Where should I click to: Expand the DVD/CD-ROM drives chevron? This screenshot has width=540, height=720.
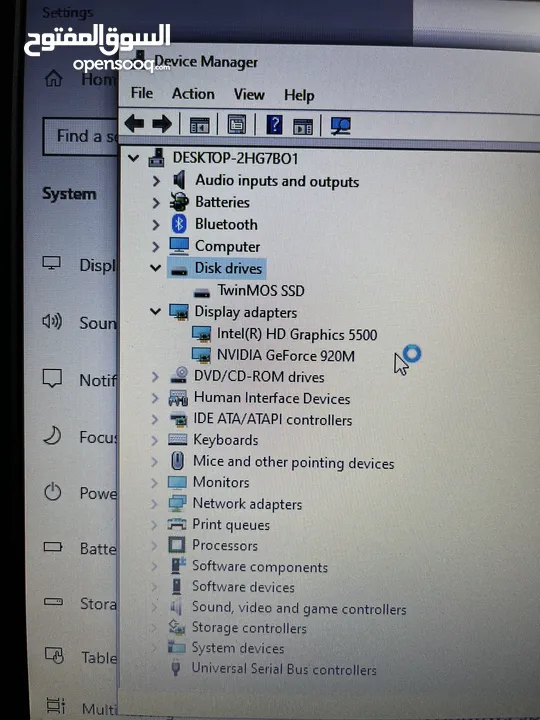pyautogui.click(x=155, y=377)
